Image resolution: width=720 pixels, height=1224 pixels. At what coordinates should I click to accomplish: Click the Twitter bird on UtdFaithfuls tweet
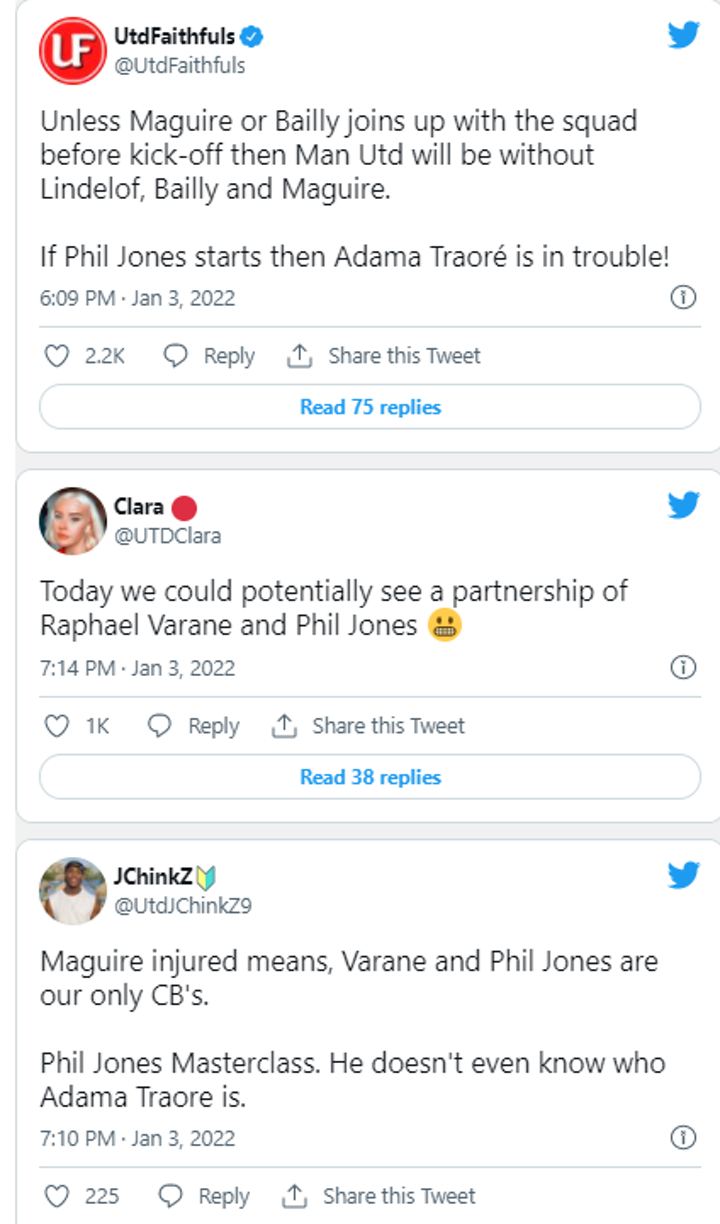(684, 35)
